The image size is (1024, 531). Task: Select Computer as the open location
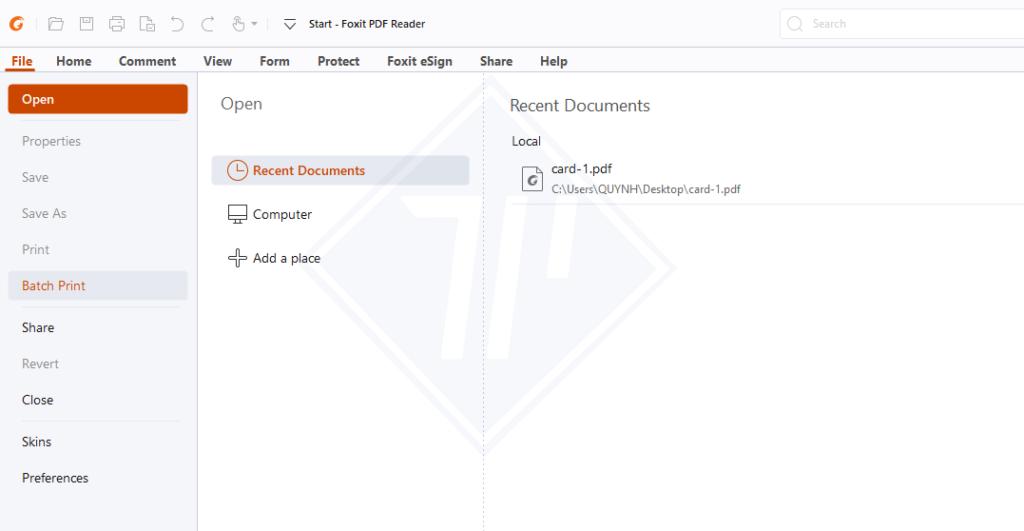pyautogui.click(x=282, y=215)
